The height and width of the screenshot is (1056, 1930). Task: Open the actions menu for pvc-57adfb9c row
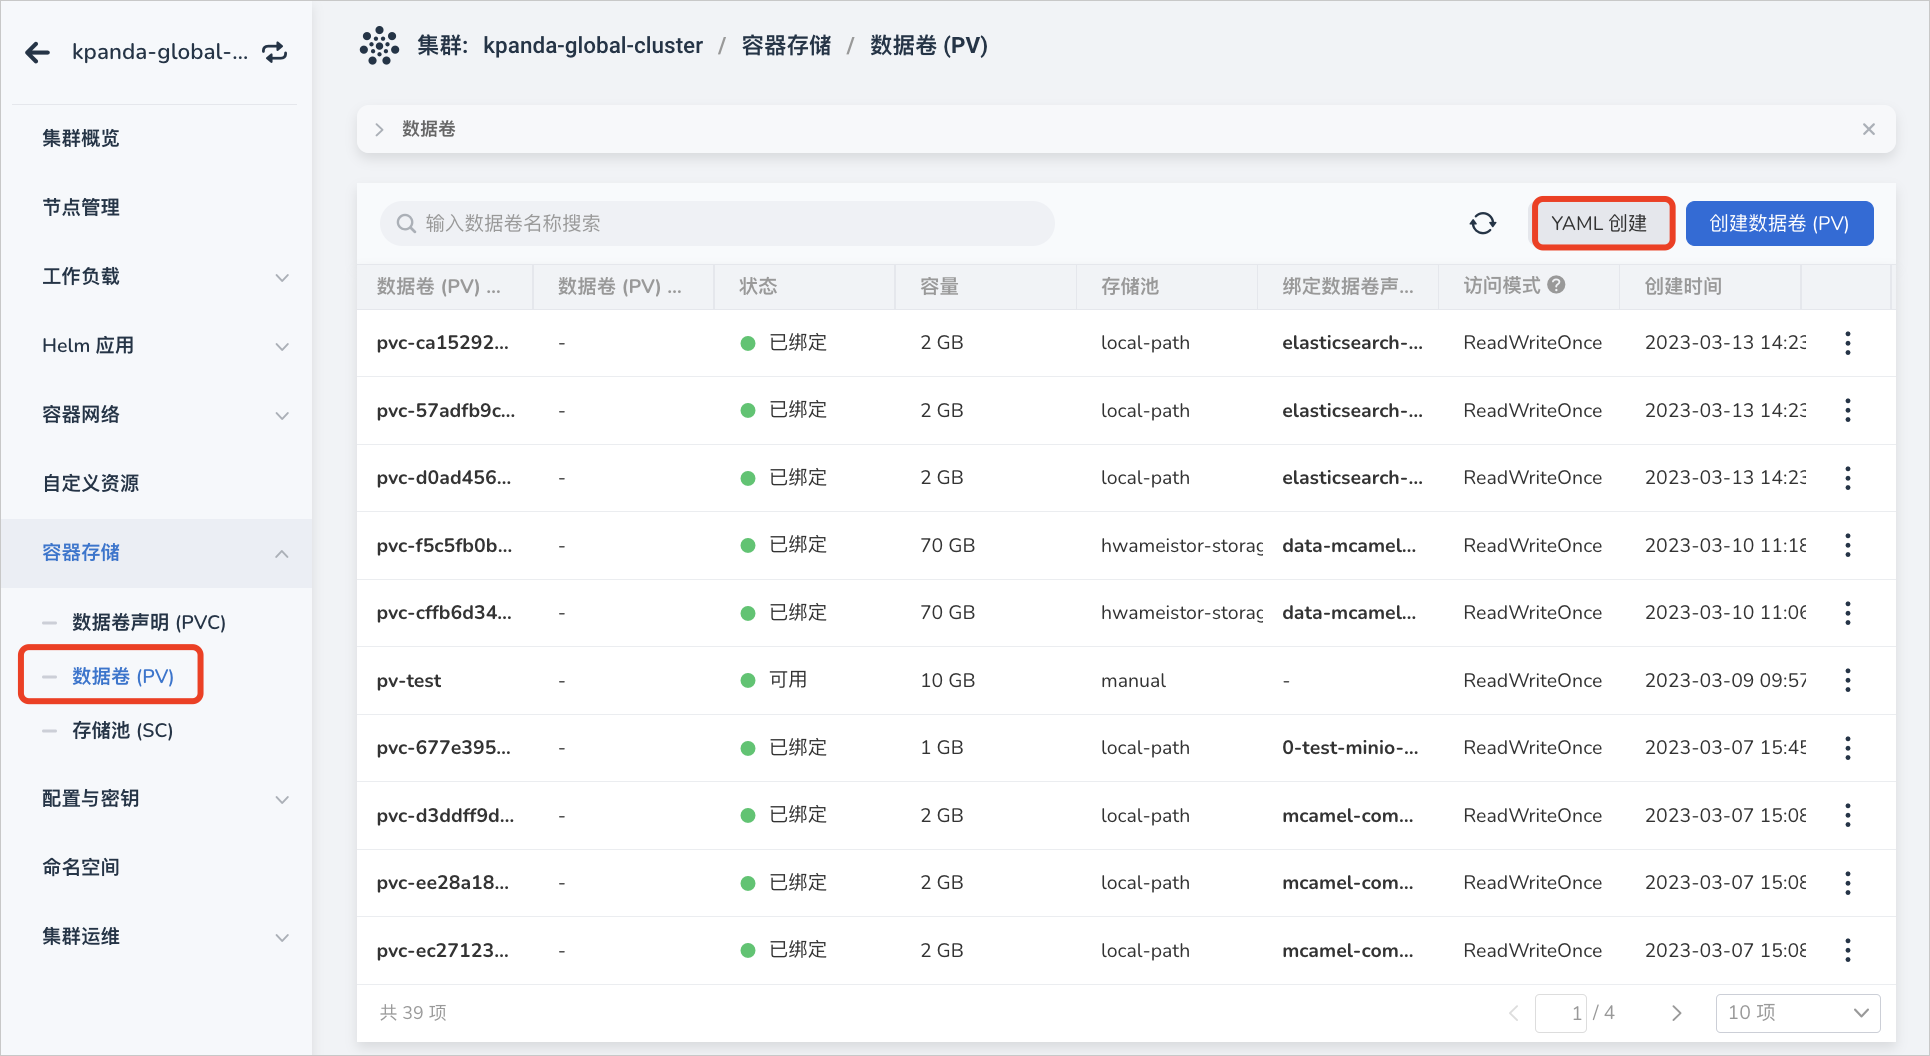[1847, 410]
